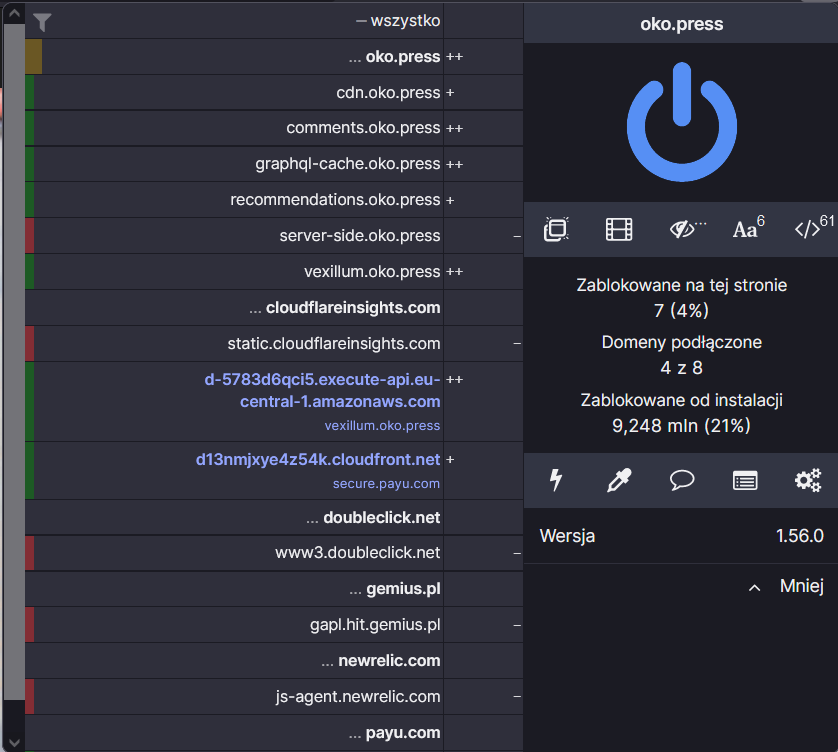The width and height of the screenshot is (838, 752).
Task: Toggle JavaScript blocking code icon
Action: pyautogui.click(x=813, y=228)
